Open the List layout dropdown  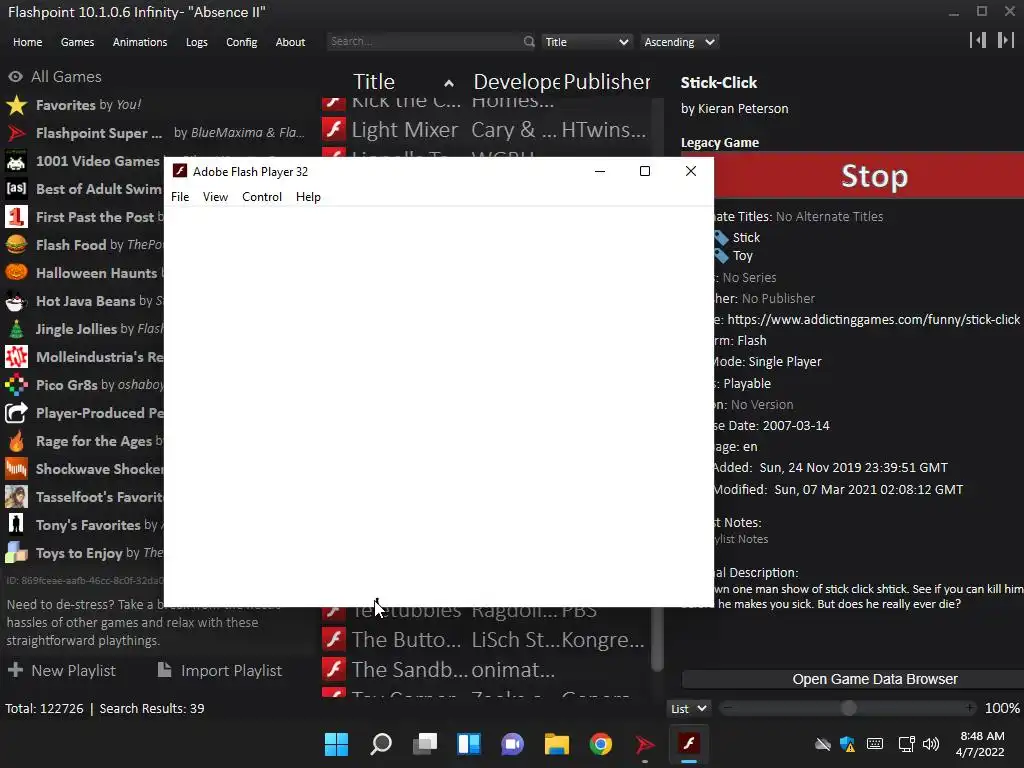[x=688, y=709]
